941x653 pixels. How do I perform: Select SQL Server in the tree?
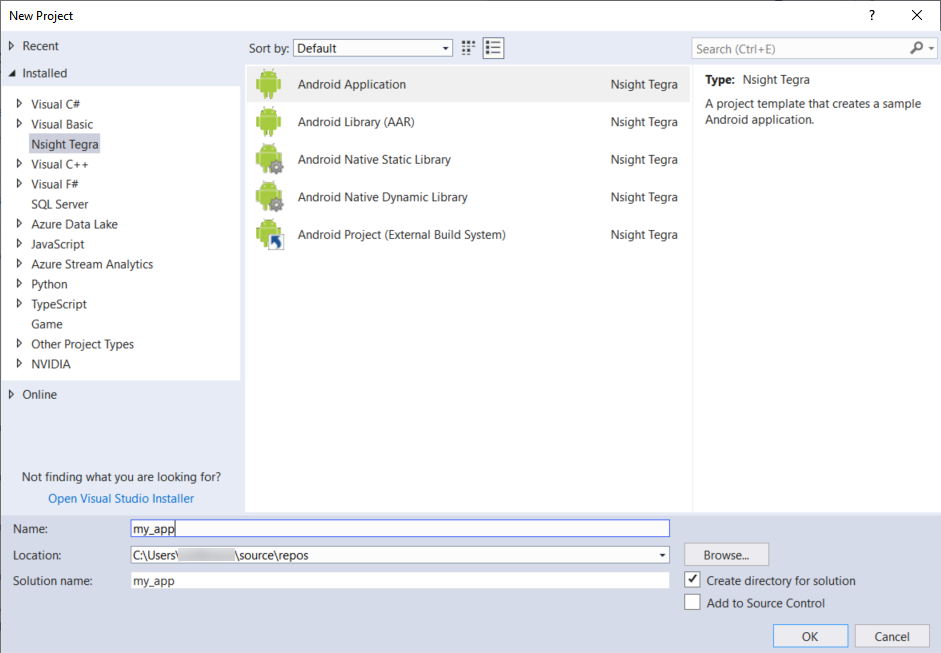pos(59,204)
